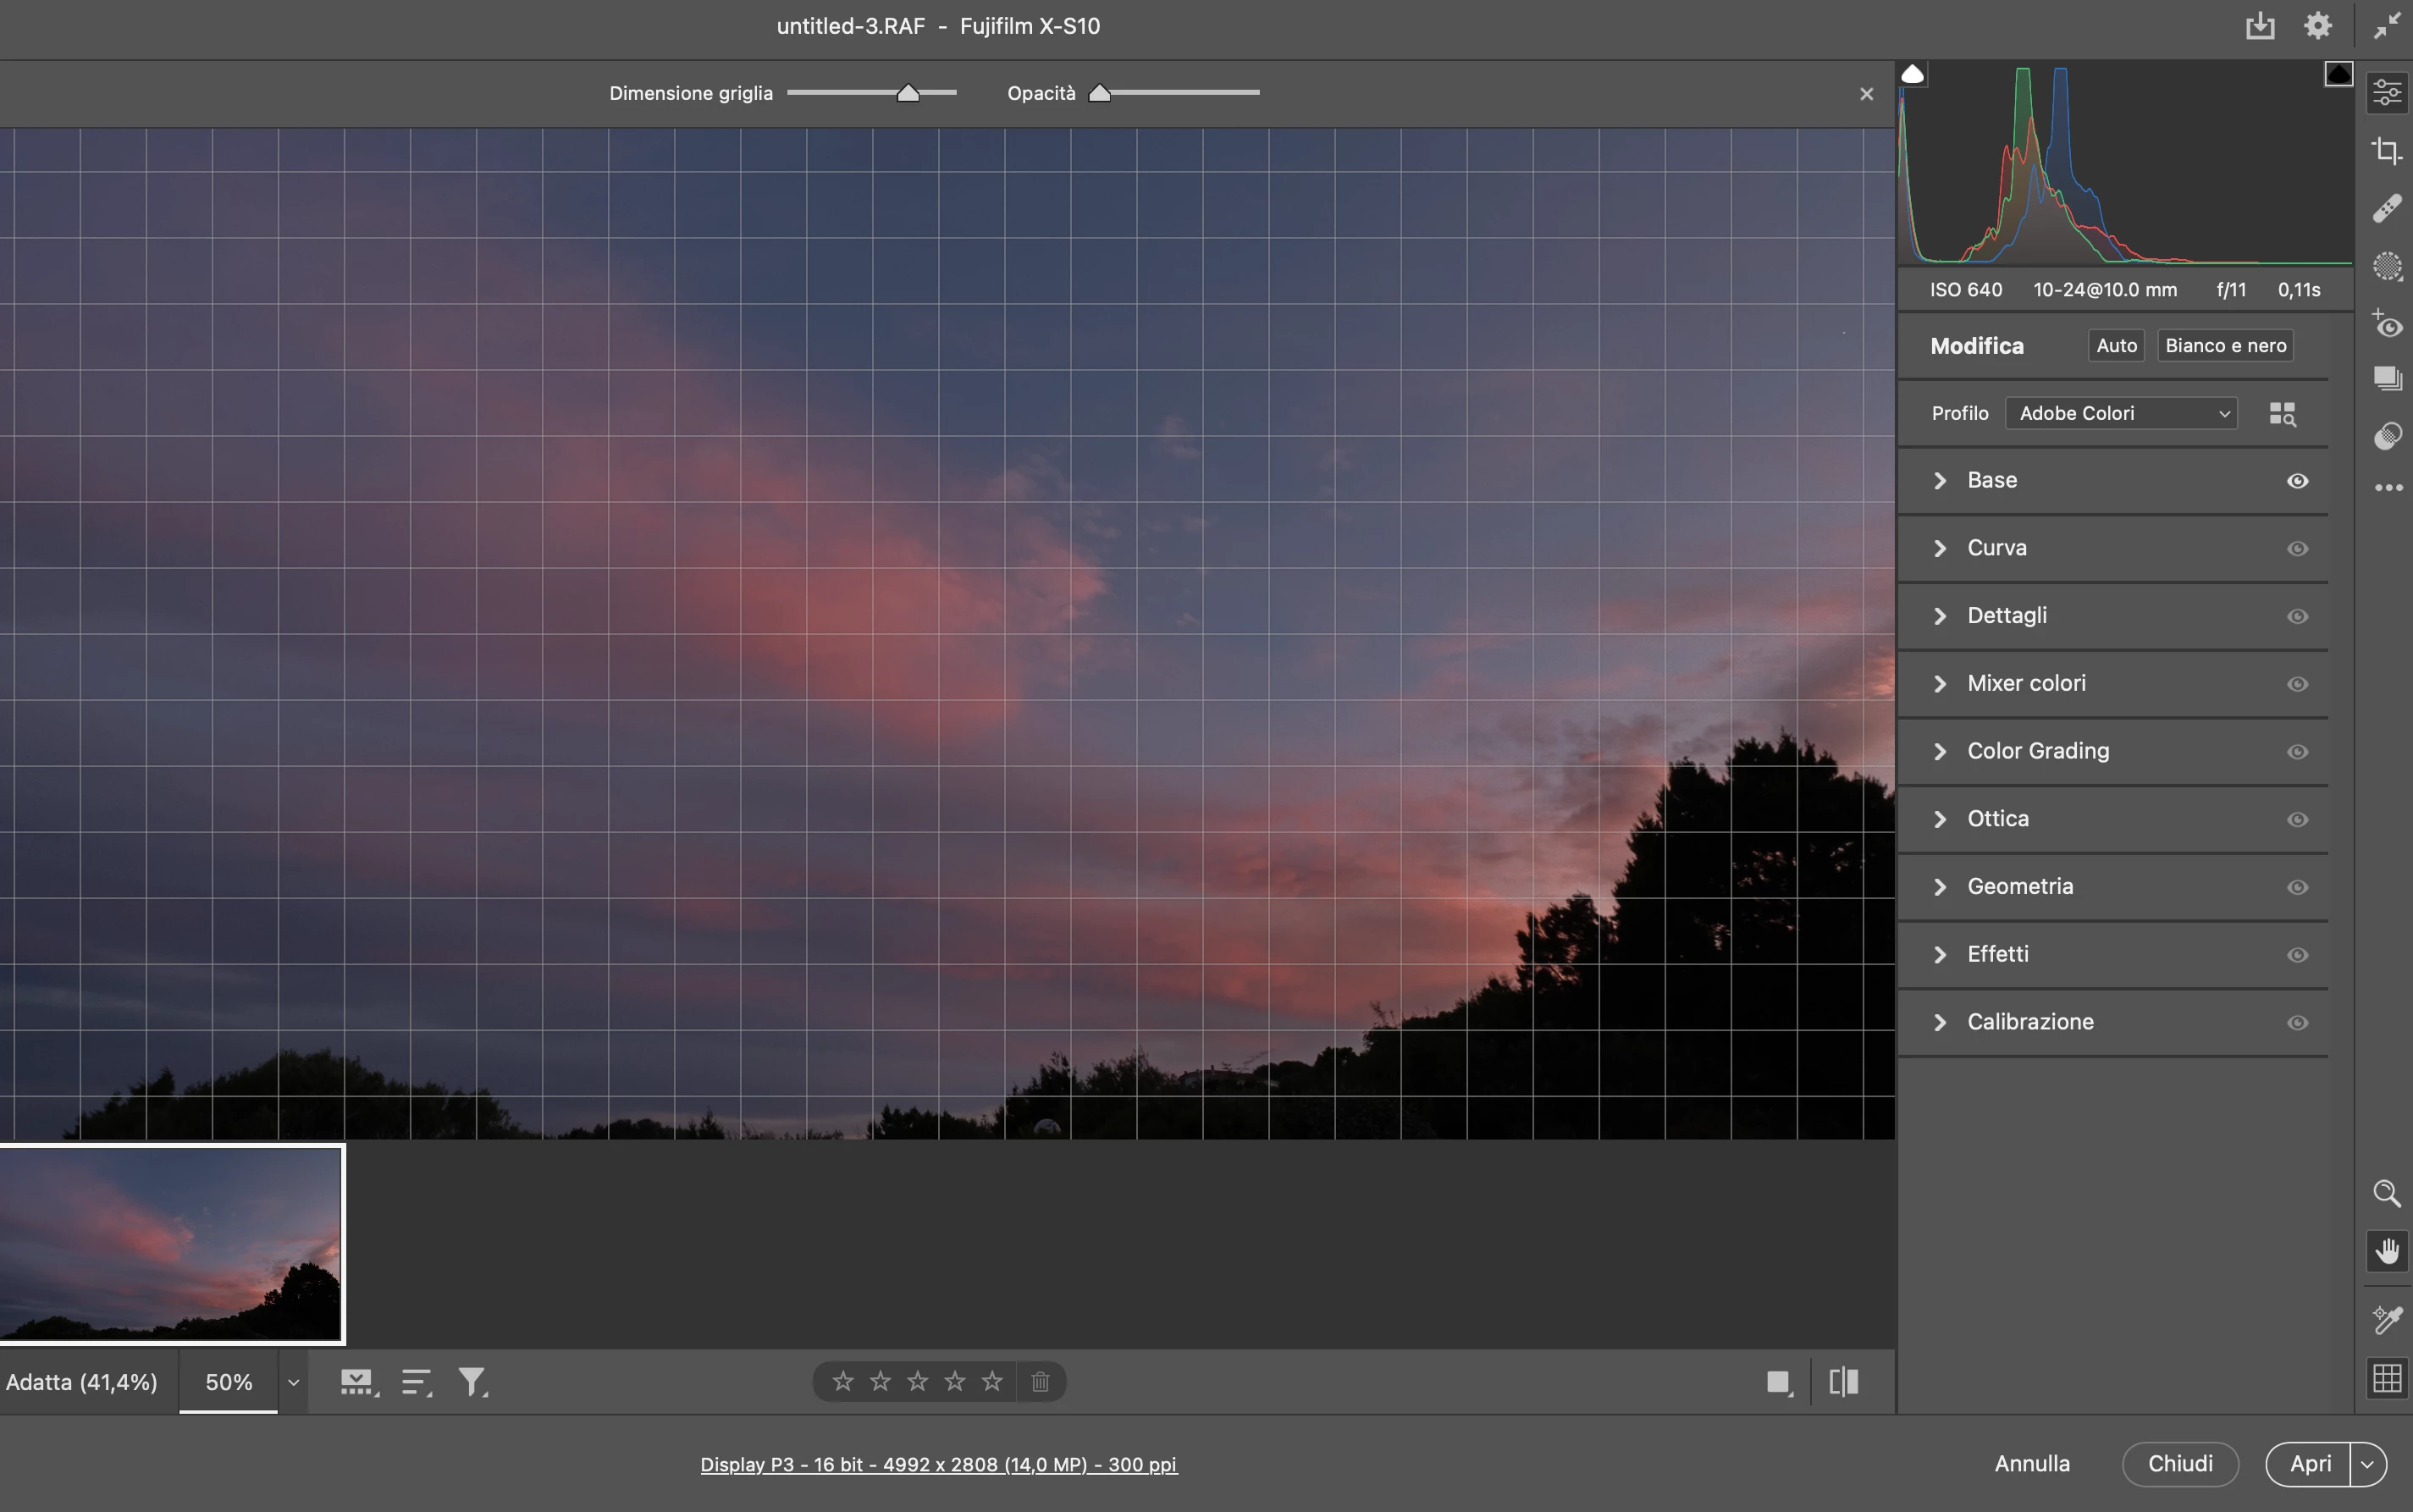
Task: Open the Masking tool
Action: tap(2387, 266)
